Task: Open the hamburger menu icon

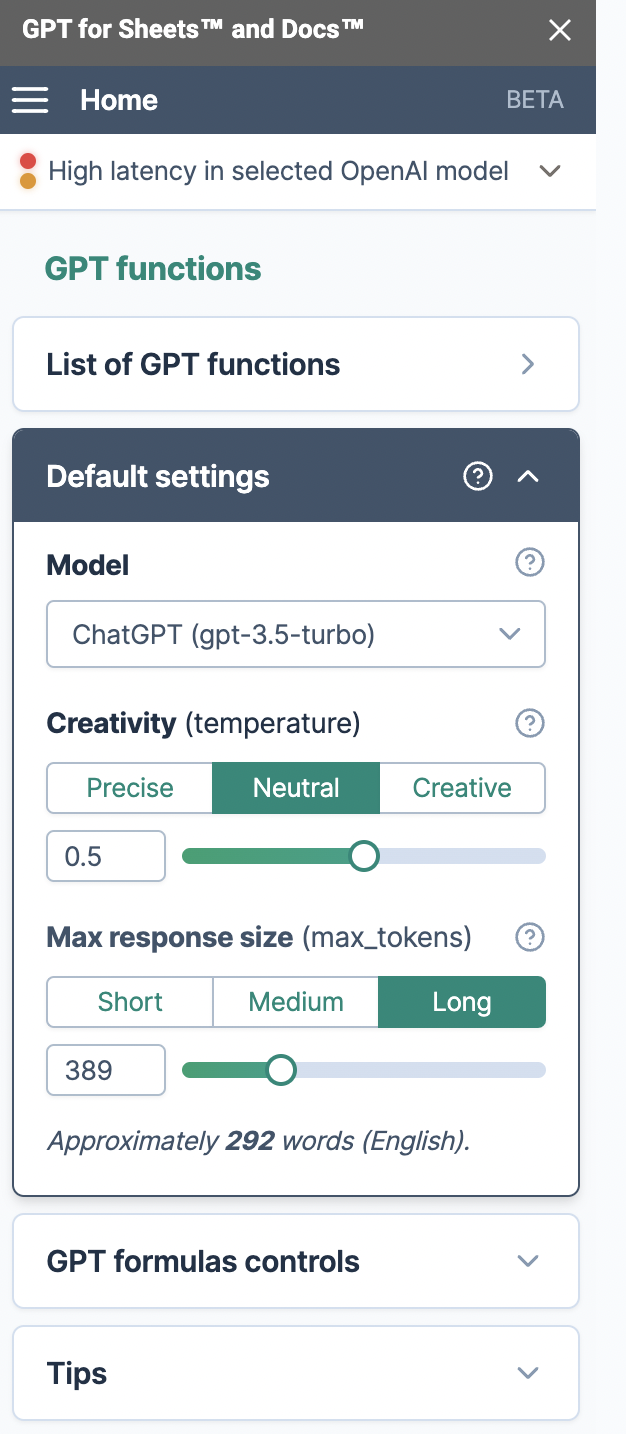Action: tap(30, 100)
